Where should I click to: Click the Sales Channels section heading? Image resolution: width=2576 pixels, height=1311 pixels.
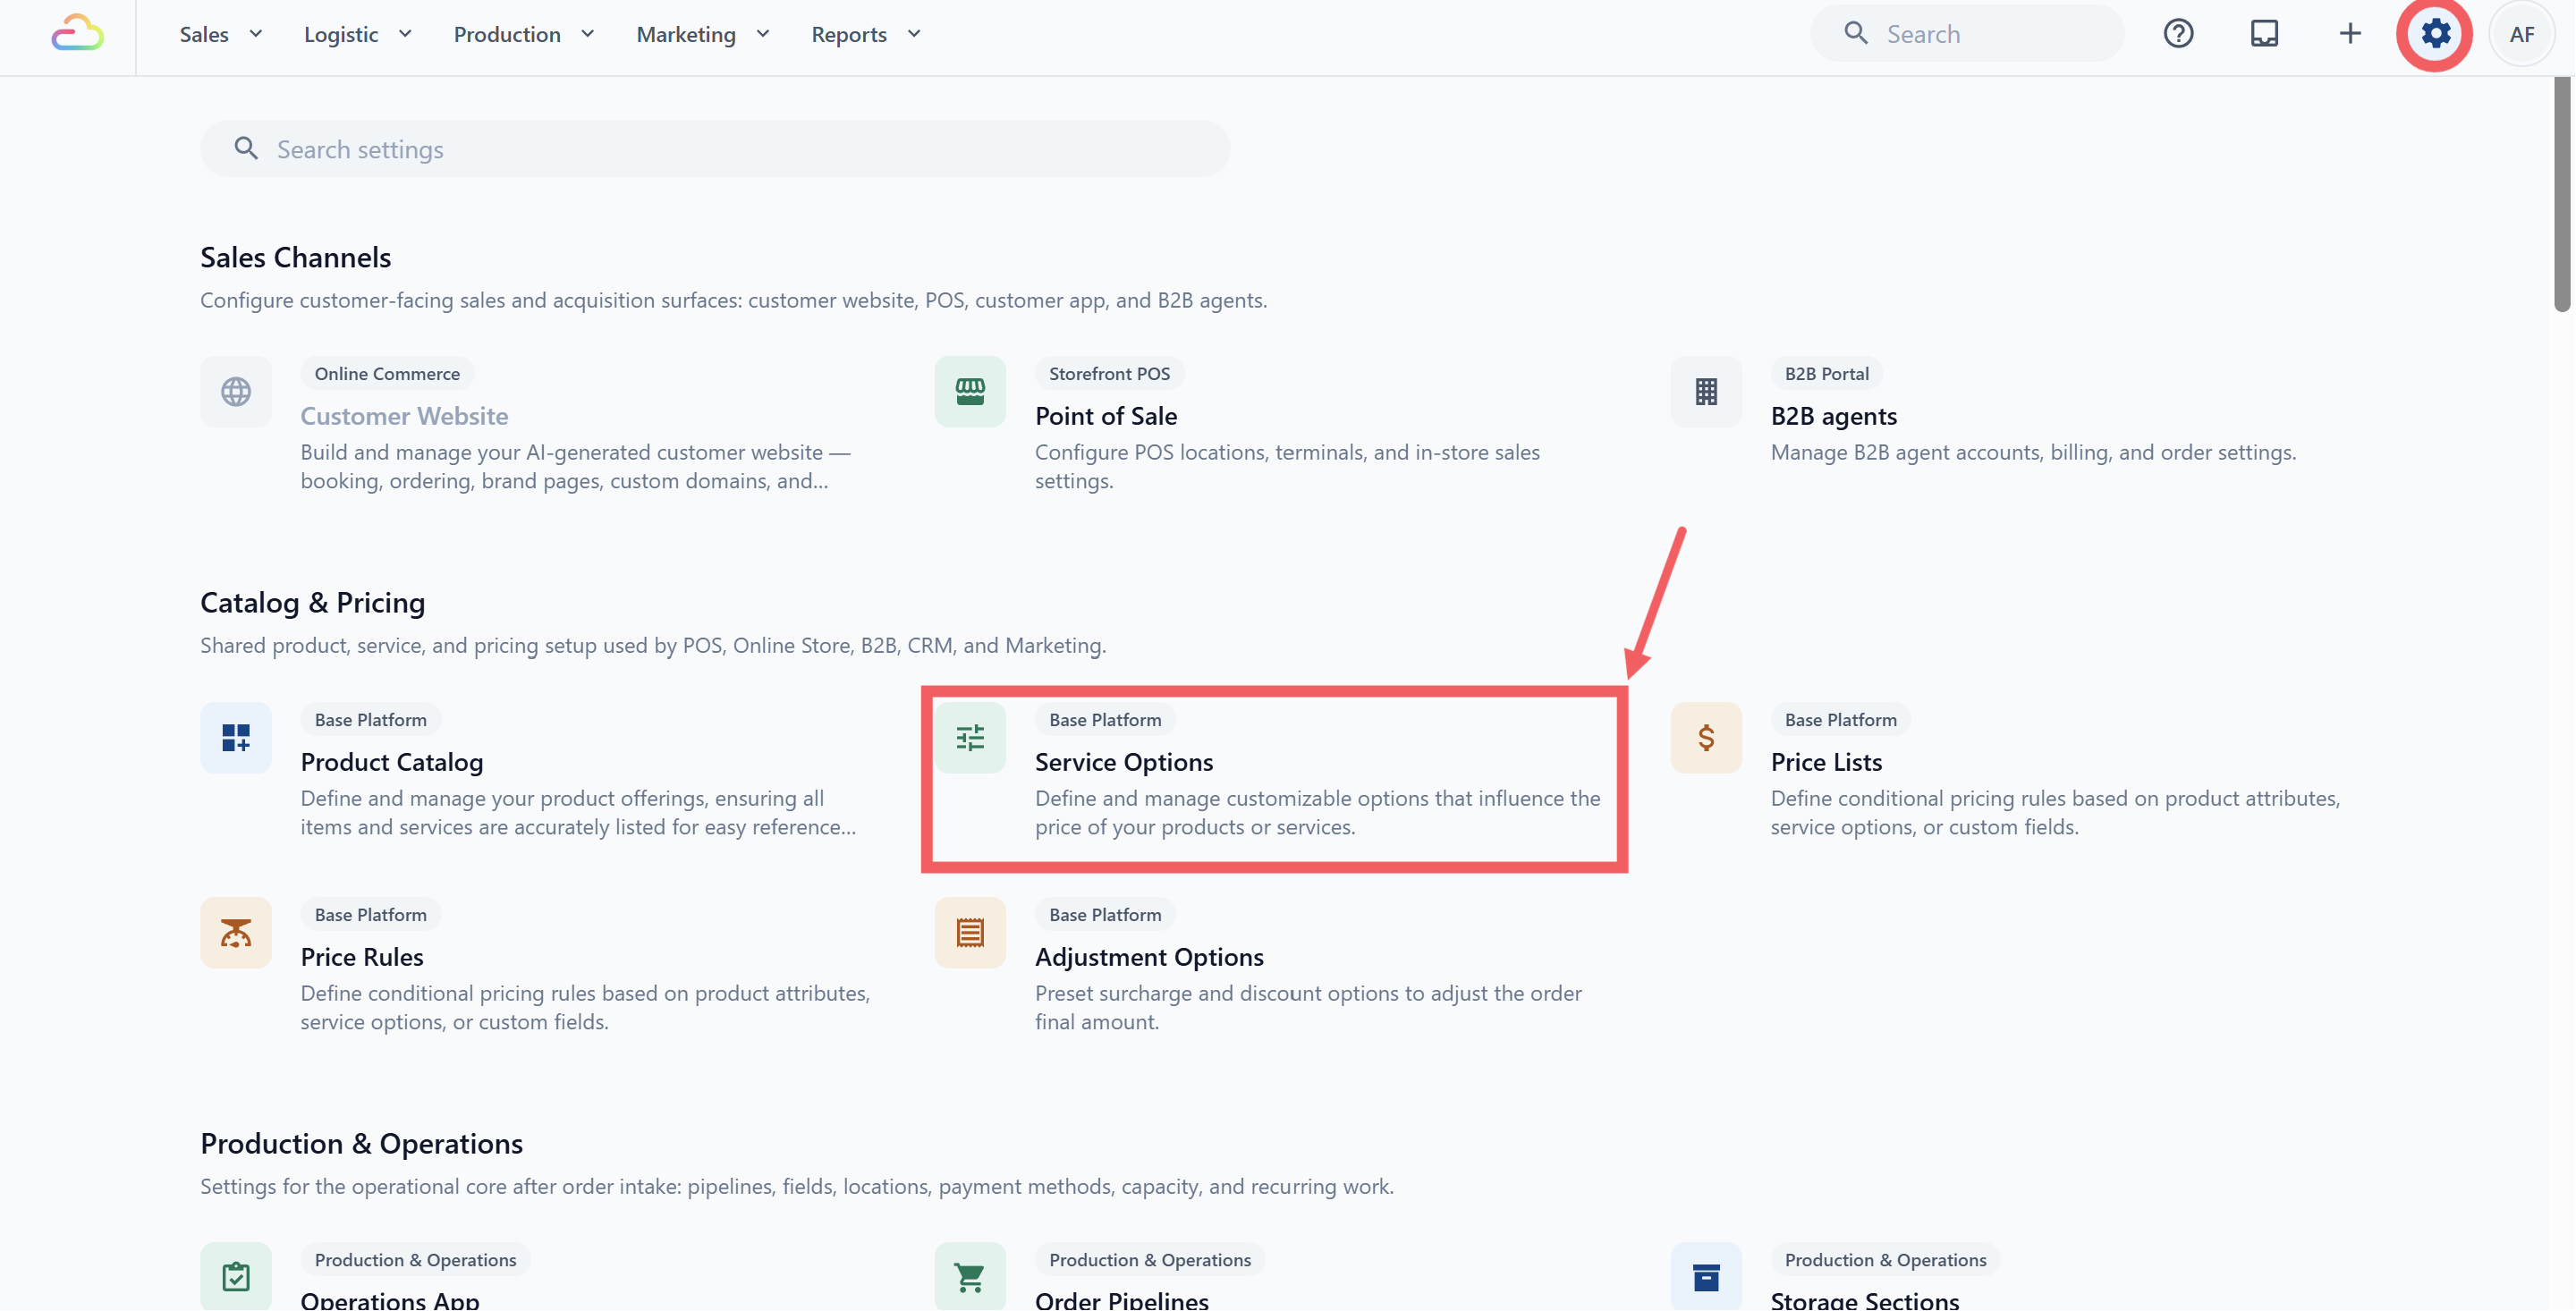point(295,257)
